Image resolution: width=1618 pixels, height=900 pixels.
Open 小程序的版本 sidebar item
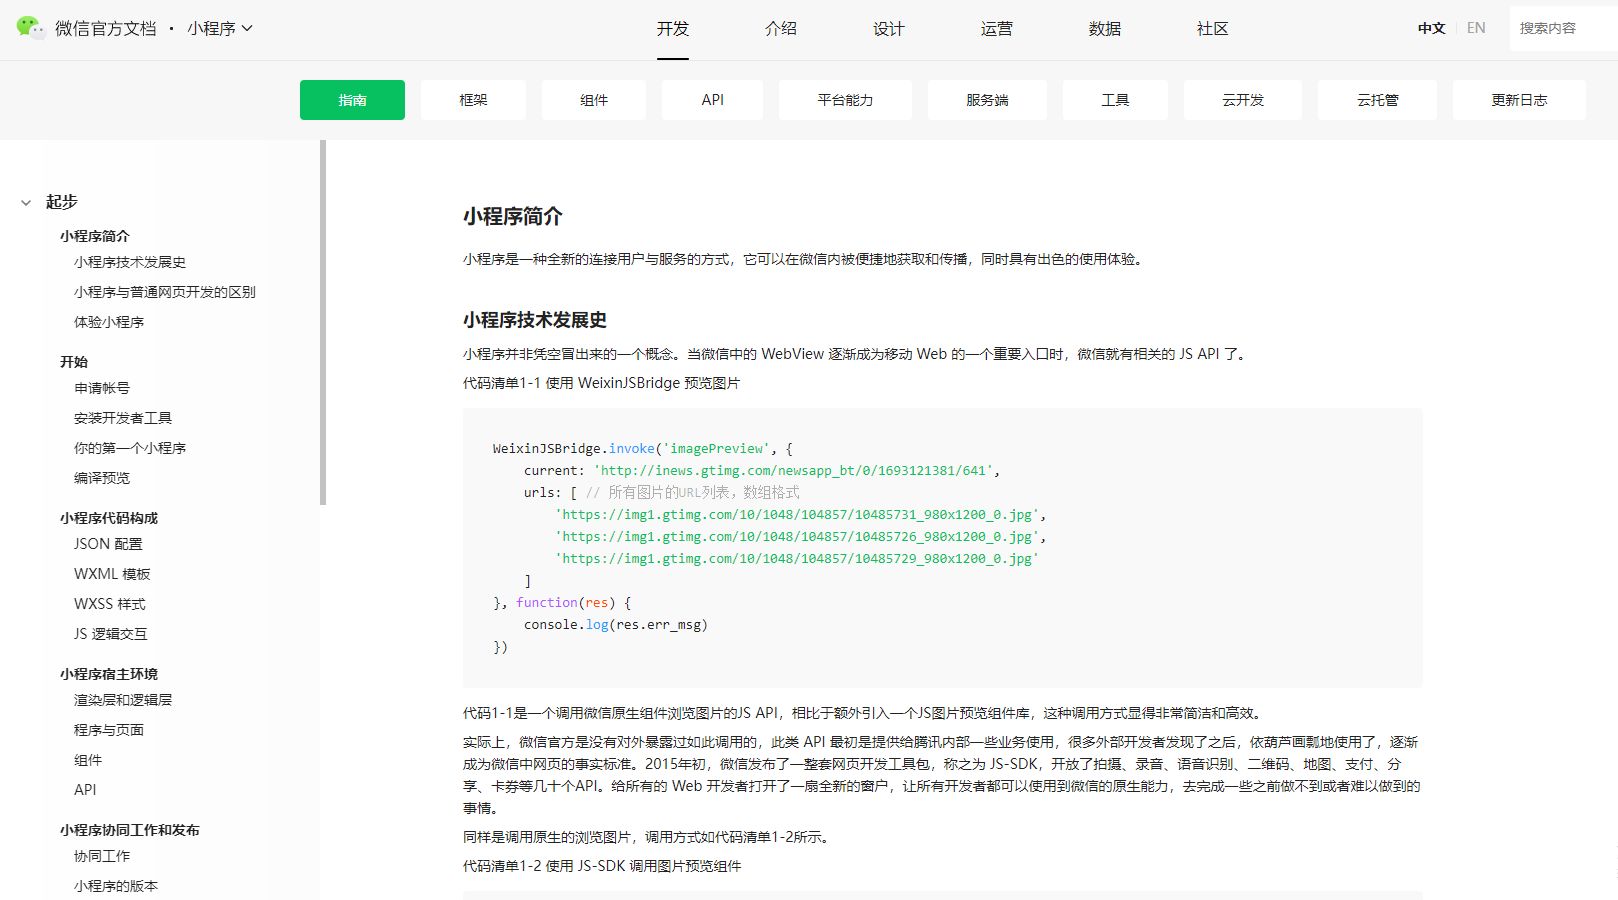116,886
